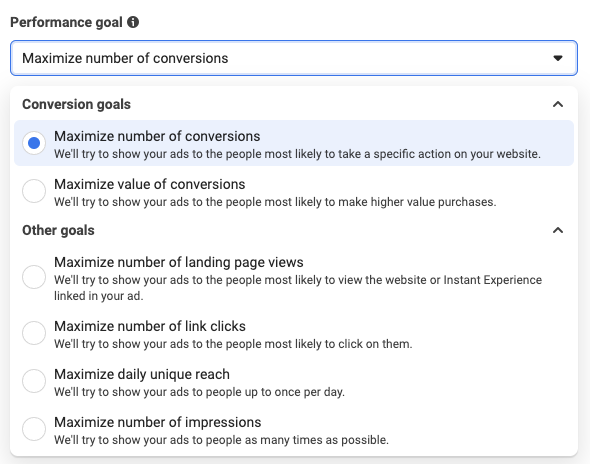Open the Performance goal dropdown arrow
Image resolution: width=590 pixels, height=464 pixels.
[558, 58]
